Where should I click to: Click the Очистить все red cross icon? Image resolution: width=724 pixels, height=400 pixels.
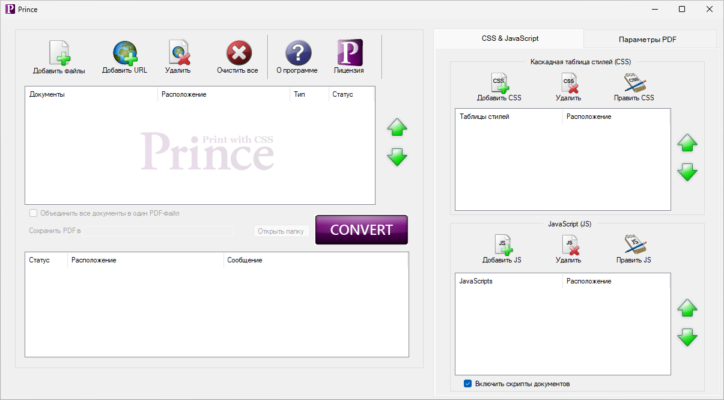pyautogui.click(x=239, y=53)
